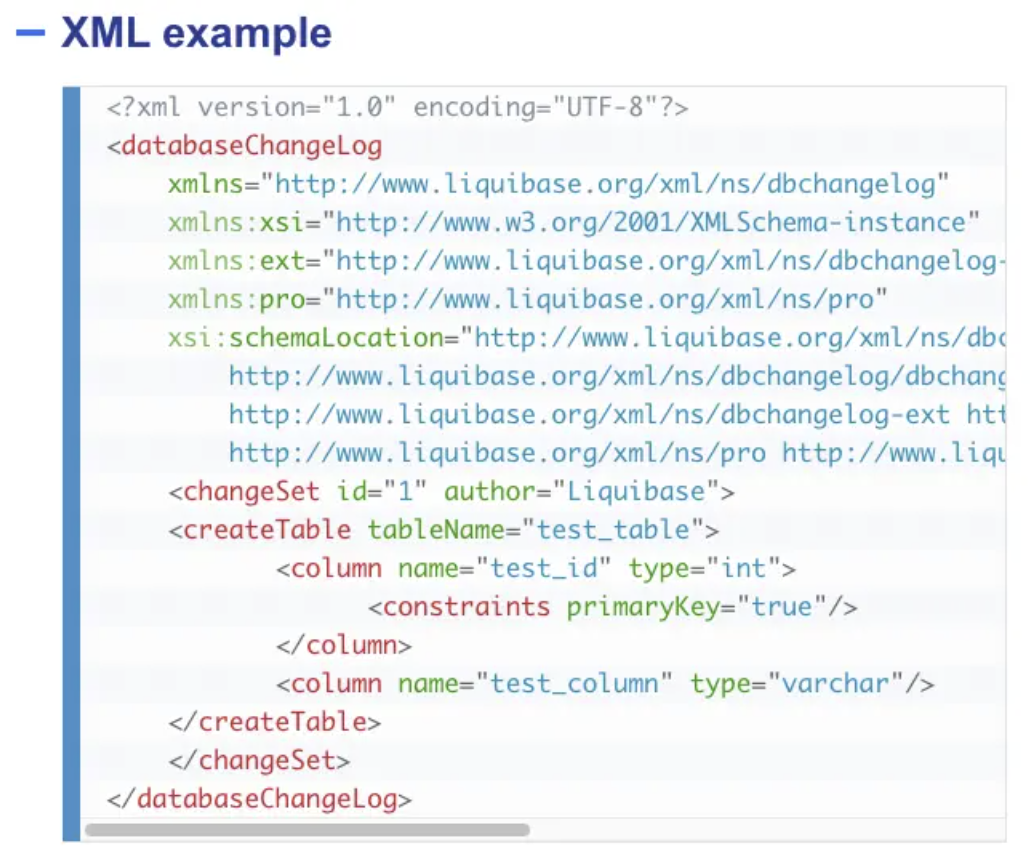The height and width of the screenshot is (856, 1030).
Task: Click the xmlns:xsi XMLSchema-instance line
Action: tap(573, 223)
